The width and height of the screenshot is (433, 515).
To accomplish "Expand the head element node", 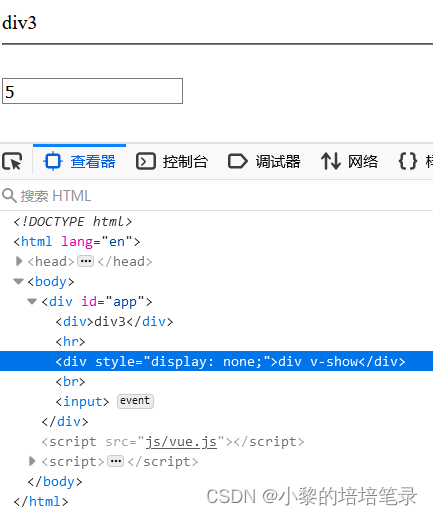I will pyautogui.click(x=19, y=261).
